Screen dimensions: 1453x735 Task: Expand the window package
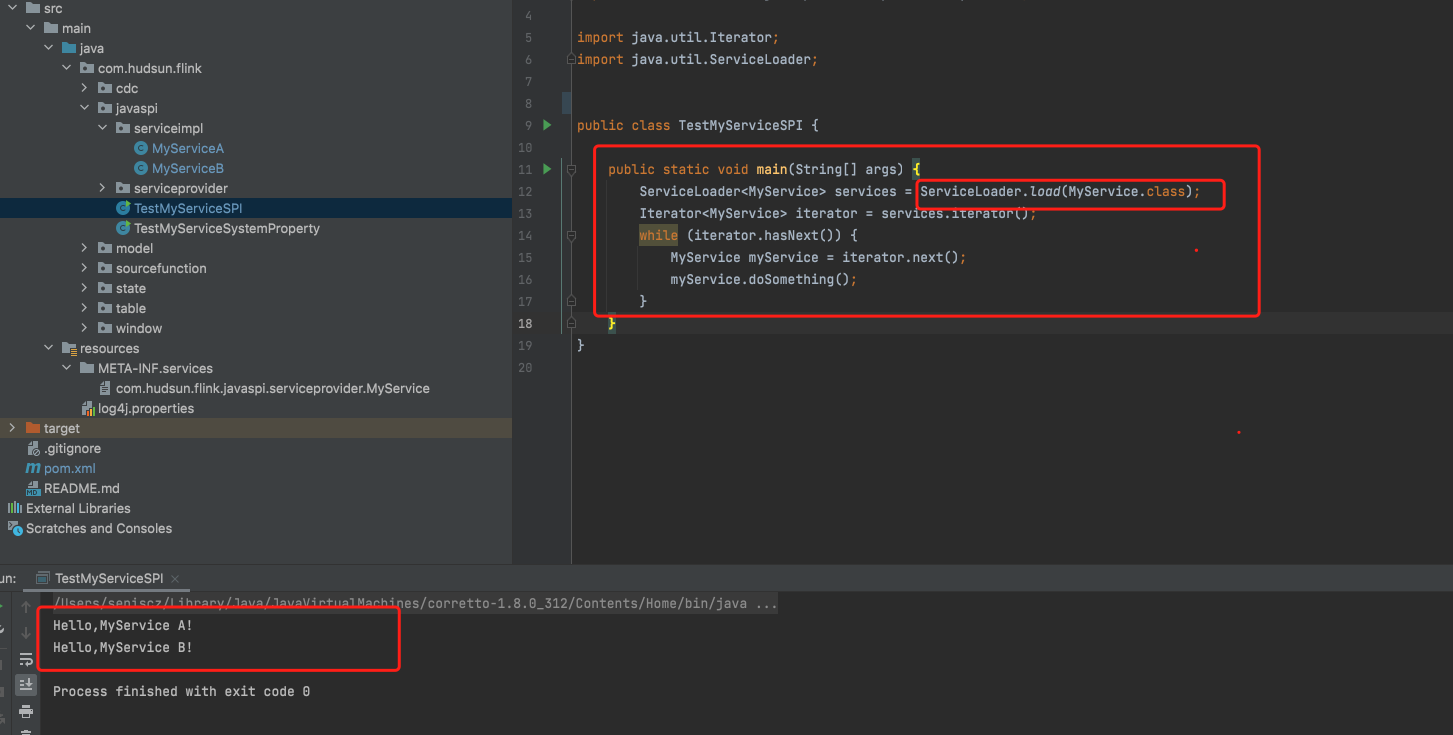[x=85, y=328]
